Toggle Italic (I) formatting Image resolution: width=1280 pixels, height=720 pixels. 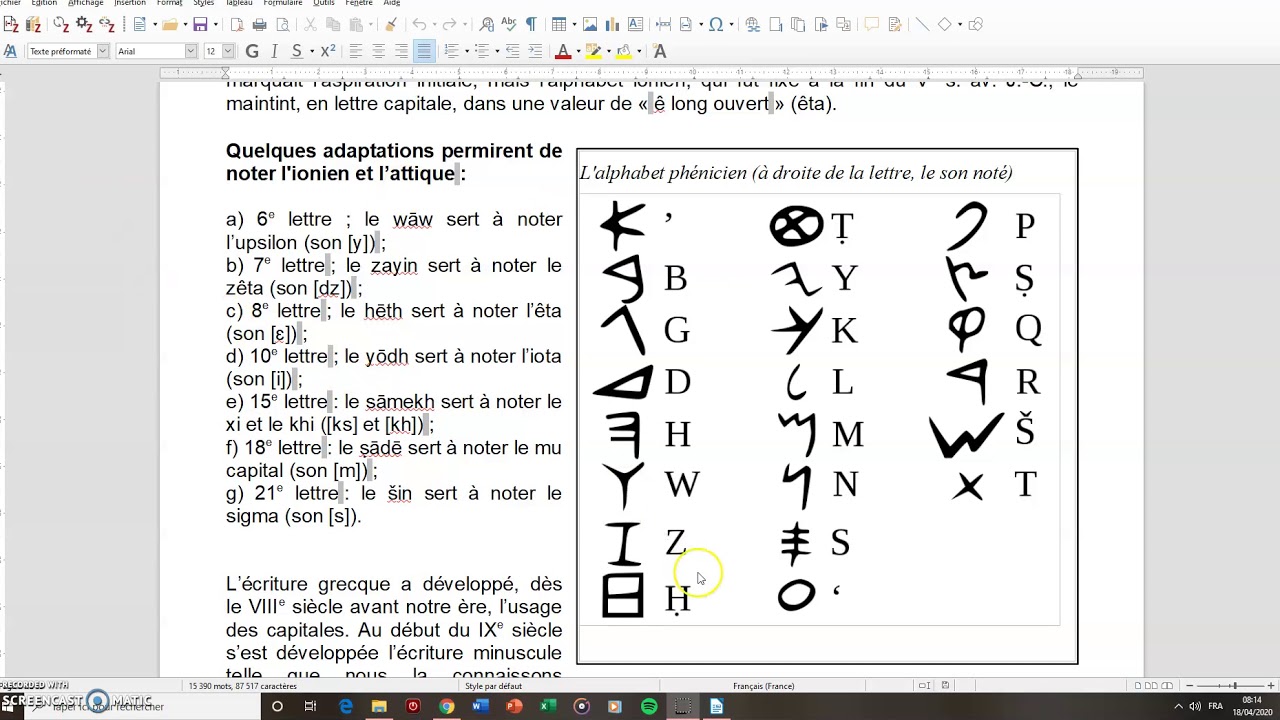(x=274, y=51)
